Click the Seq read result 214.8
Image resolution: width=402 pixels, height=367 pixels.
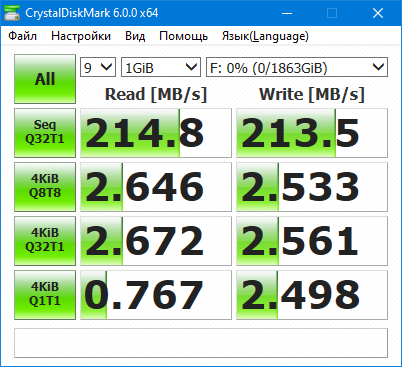156,133
